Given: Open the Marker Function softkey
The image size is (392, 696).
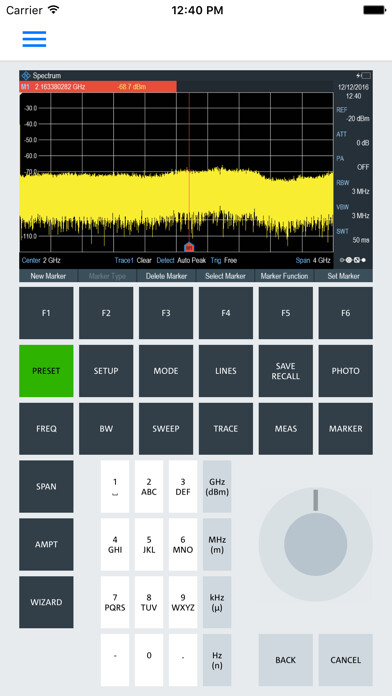Looking at the screenshot, I should coord(285,276).
